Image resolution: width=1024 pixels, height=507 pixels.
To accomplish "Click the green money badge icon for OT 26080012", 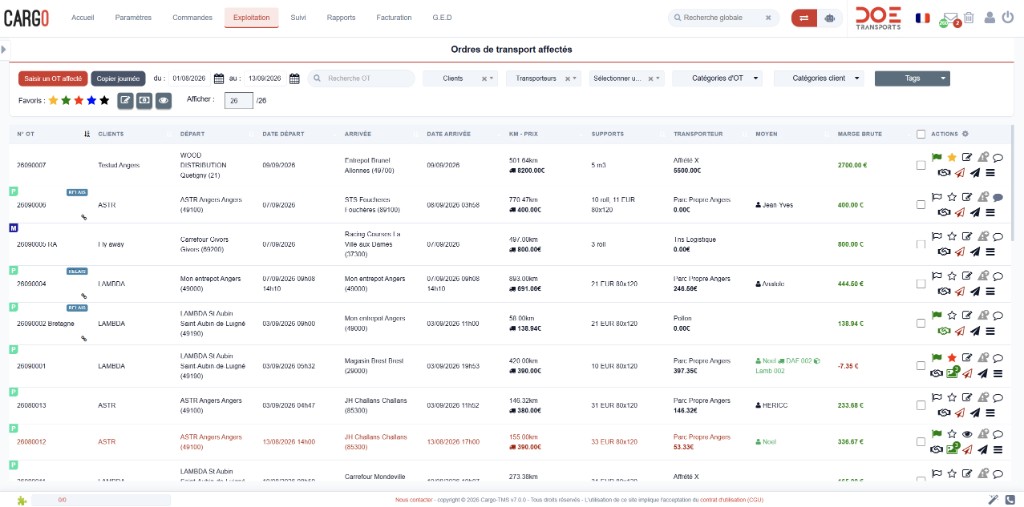I will pyautogui.click(x=952, y=448).
